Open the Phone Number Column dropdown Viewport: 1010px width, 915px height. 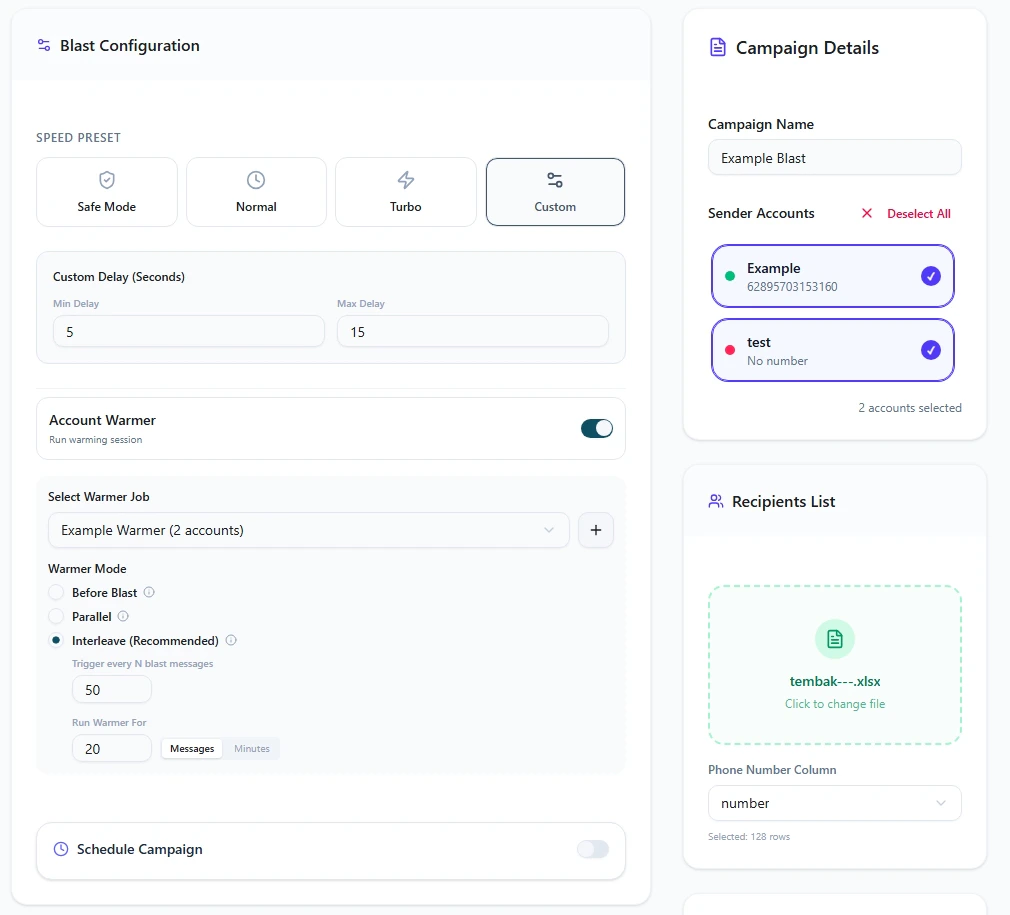click(834, 803)
